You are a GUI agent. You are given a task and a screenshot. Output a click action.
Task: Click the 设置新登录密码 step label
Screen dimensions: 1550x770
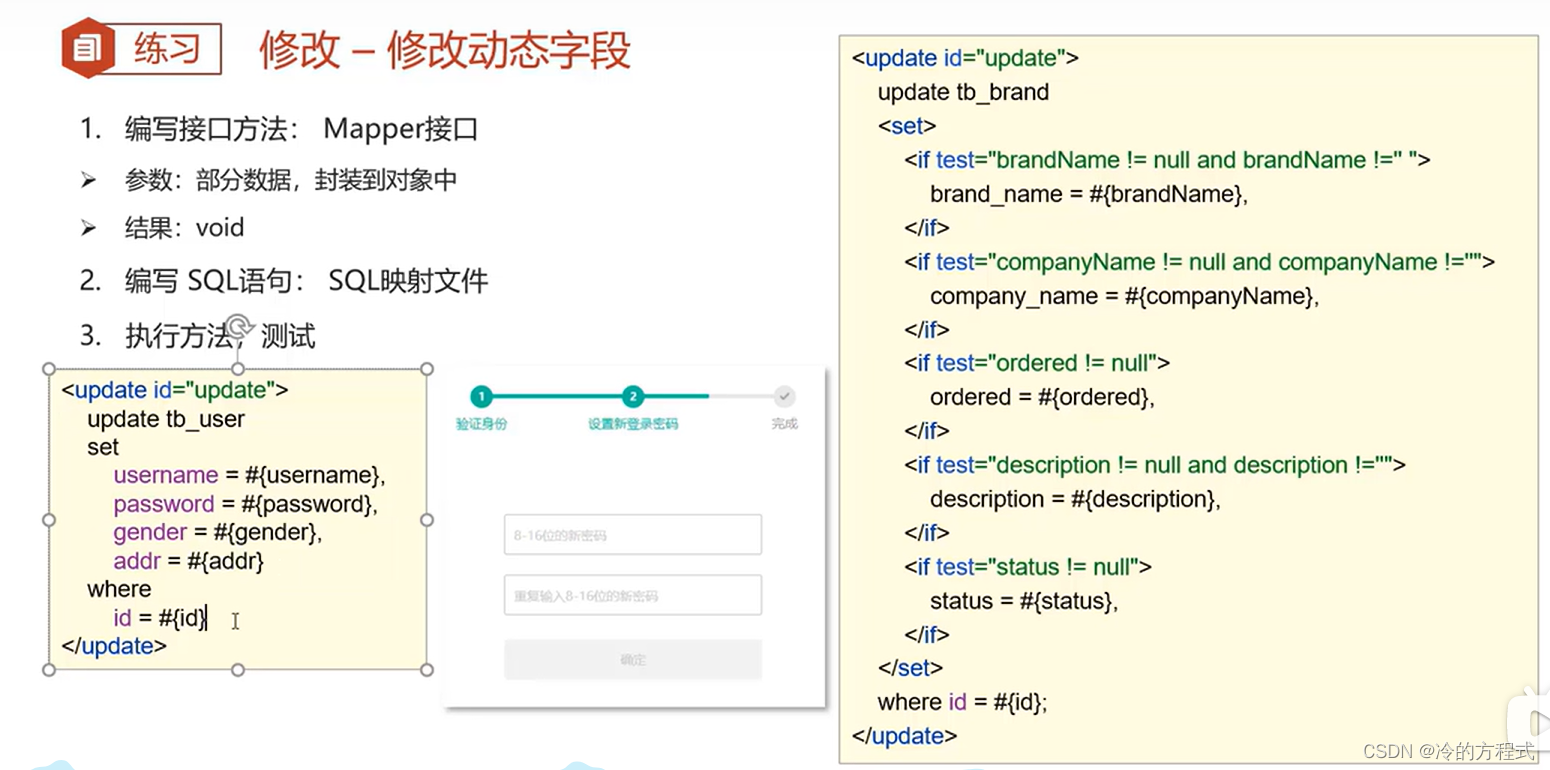(633, 424)
